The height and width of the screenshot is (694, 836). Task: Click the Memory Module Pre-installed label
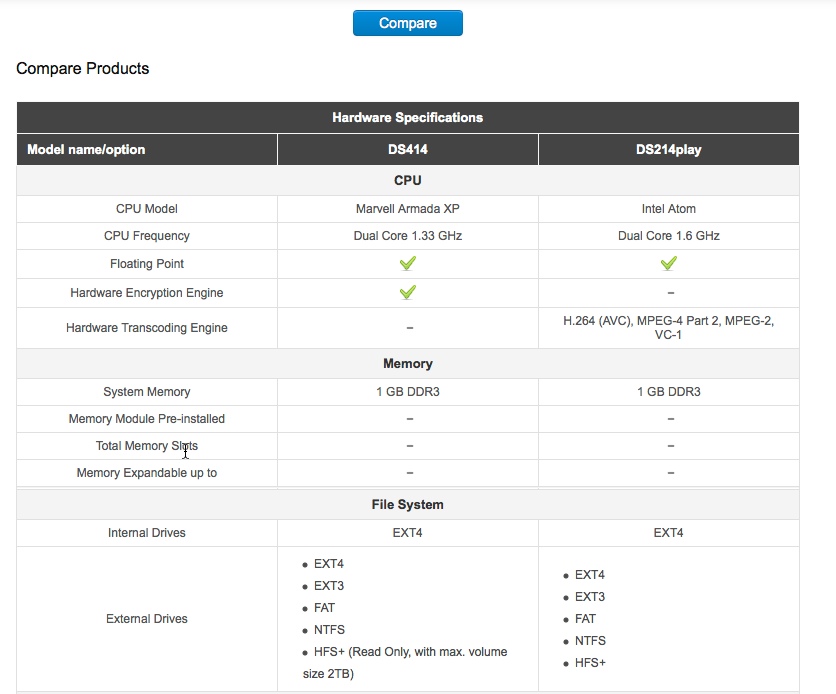(147, 418)
